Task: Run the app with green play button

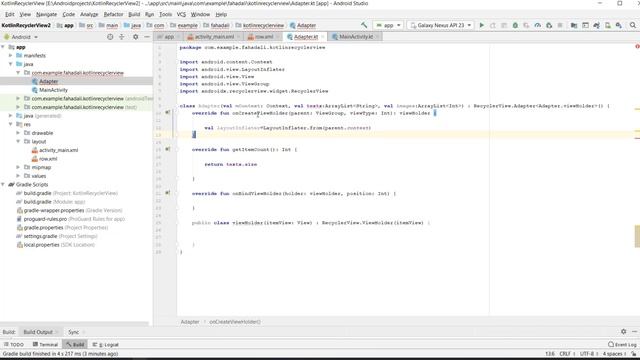Action: click(x=482, y=25)
